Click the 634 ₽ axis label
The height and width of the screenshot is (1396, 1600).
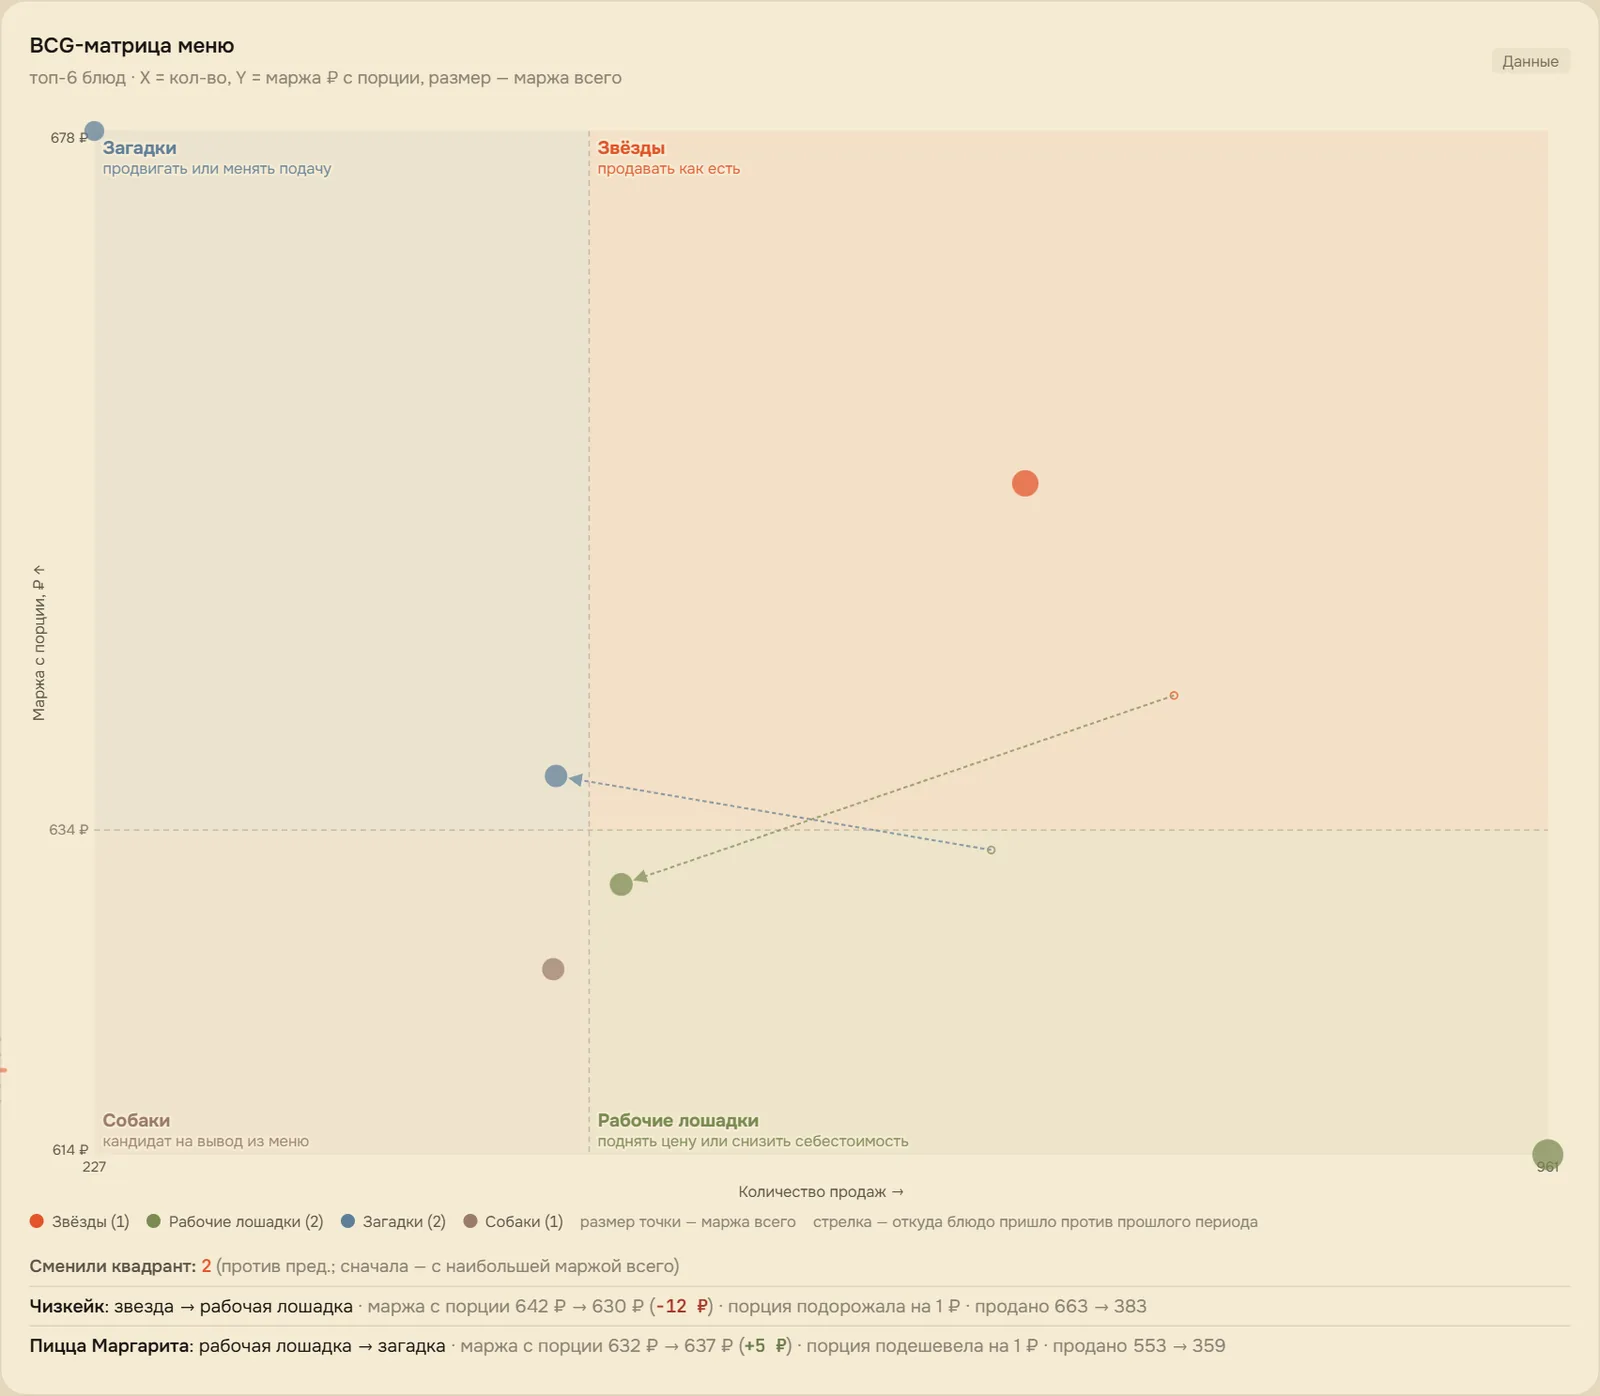point(69,830)
